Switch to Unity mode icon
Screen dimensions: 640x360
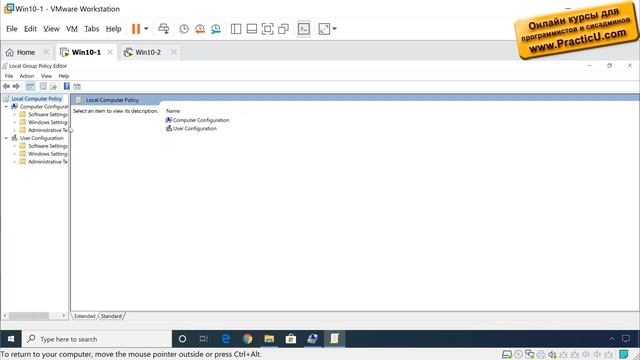coord(283,29)
